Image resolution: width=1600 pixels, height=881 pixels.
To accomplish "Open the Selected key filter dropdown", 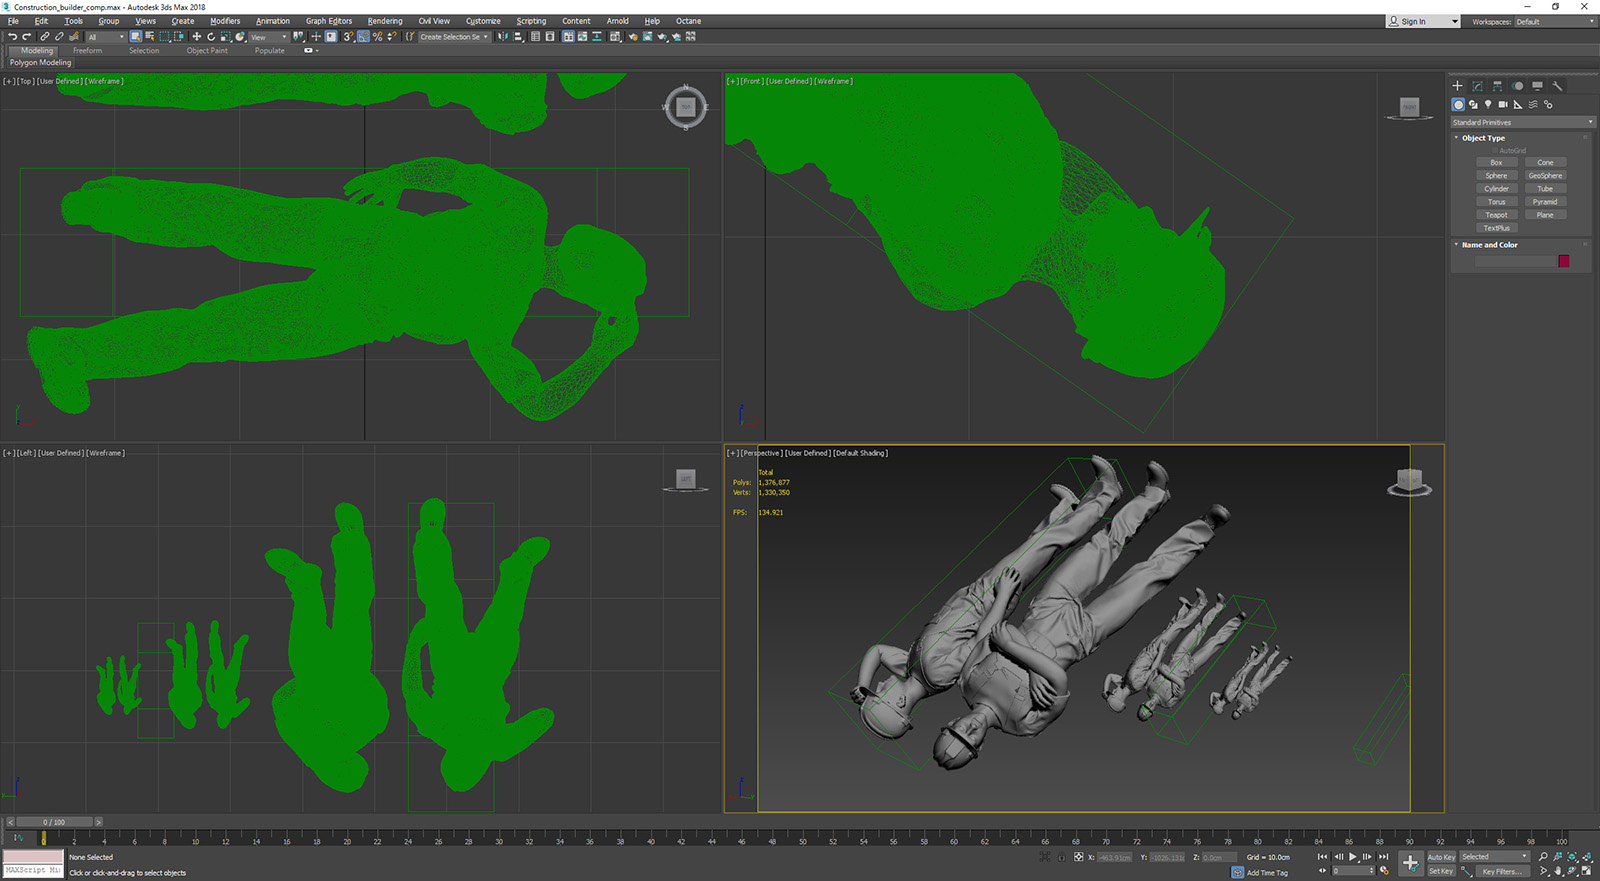I will click(1495, 857).
